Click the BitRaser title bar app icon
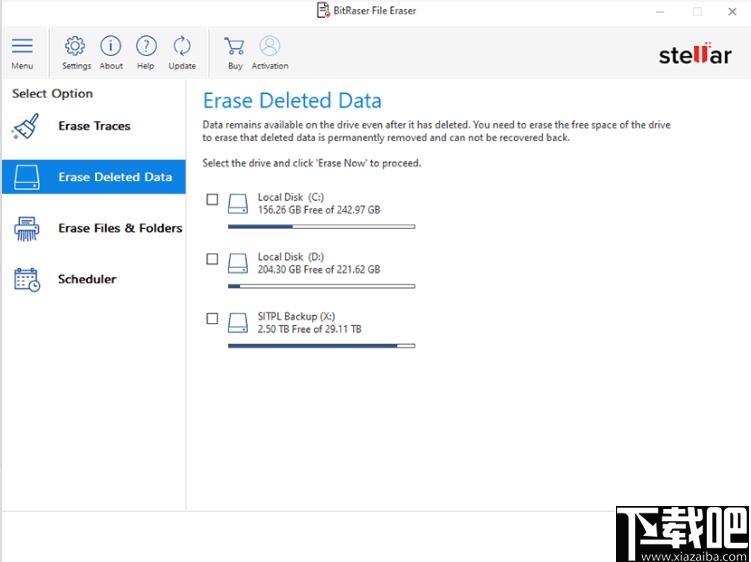The width and height of the screenshot is (751, 562). tap(324, 10)
